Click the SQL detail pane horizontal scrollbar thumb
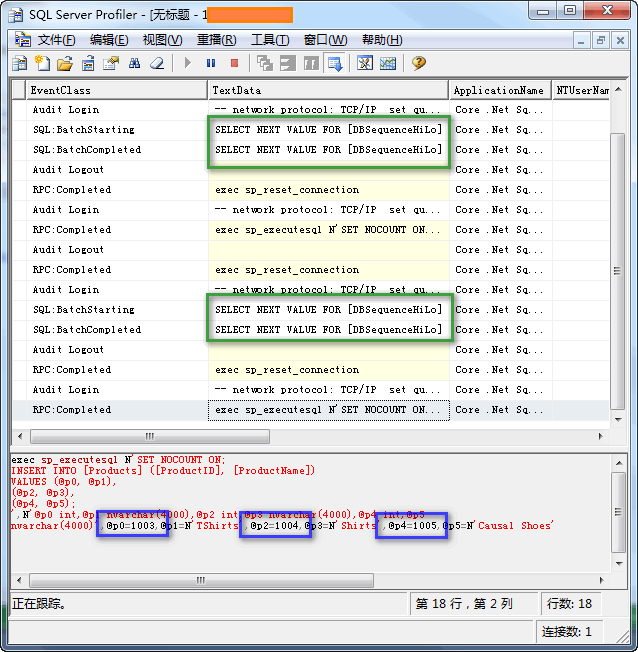The width and height of the screenshot is (638, 652). pos(201,580)
